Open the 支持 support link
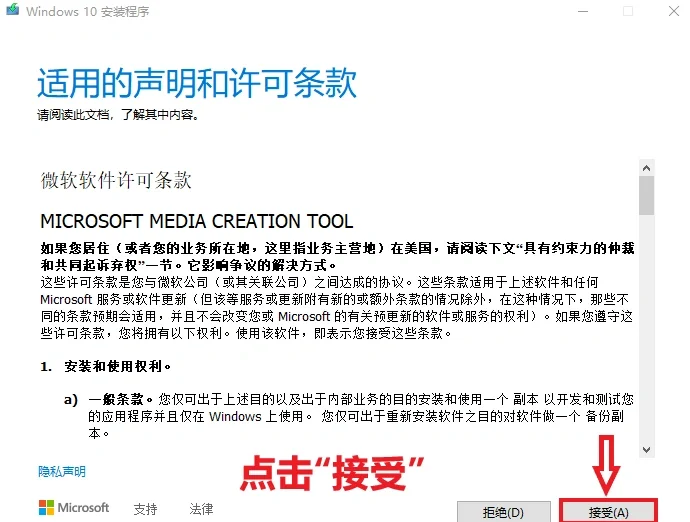690x522 pixels. pyautogui.click(x=145, y=509)
